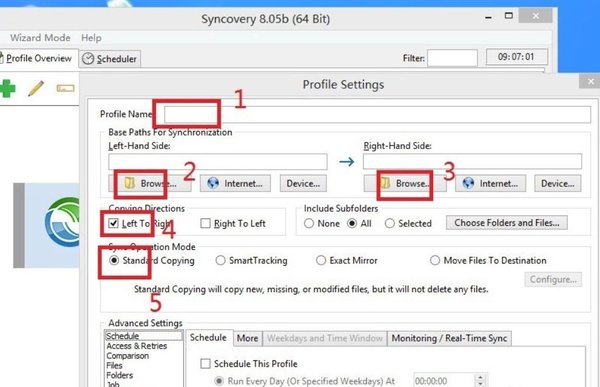Click the Right-Hand Side path field
The image size is (600, 387).
472,161
